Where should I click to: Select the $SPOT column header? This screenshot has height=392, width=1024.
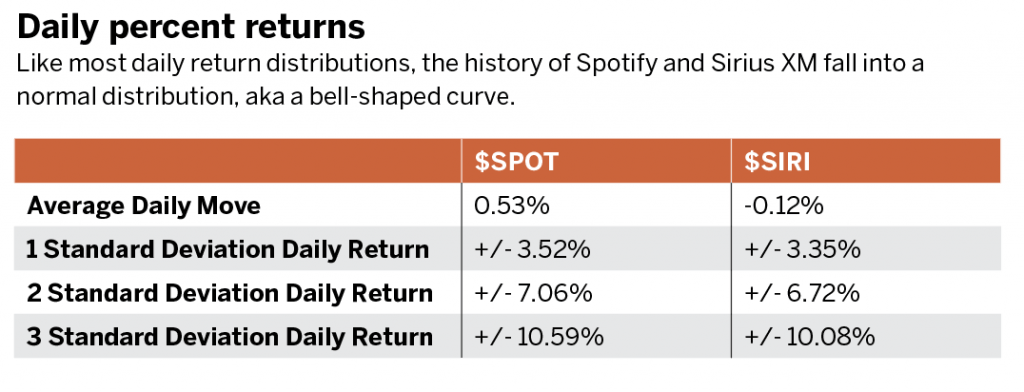(517, 161)
